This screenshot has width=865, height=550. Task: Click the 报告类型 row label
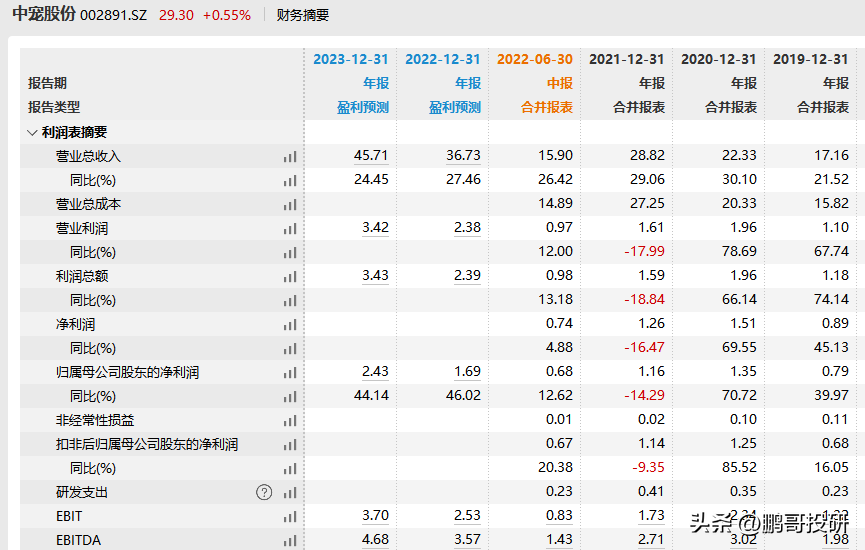(54, 107)
